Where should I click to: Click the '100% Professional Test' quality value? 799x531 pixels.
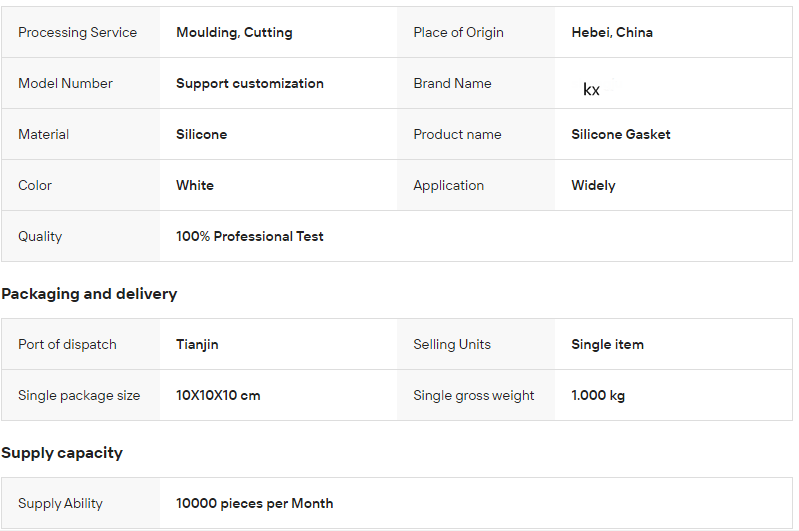249,236
